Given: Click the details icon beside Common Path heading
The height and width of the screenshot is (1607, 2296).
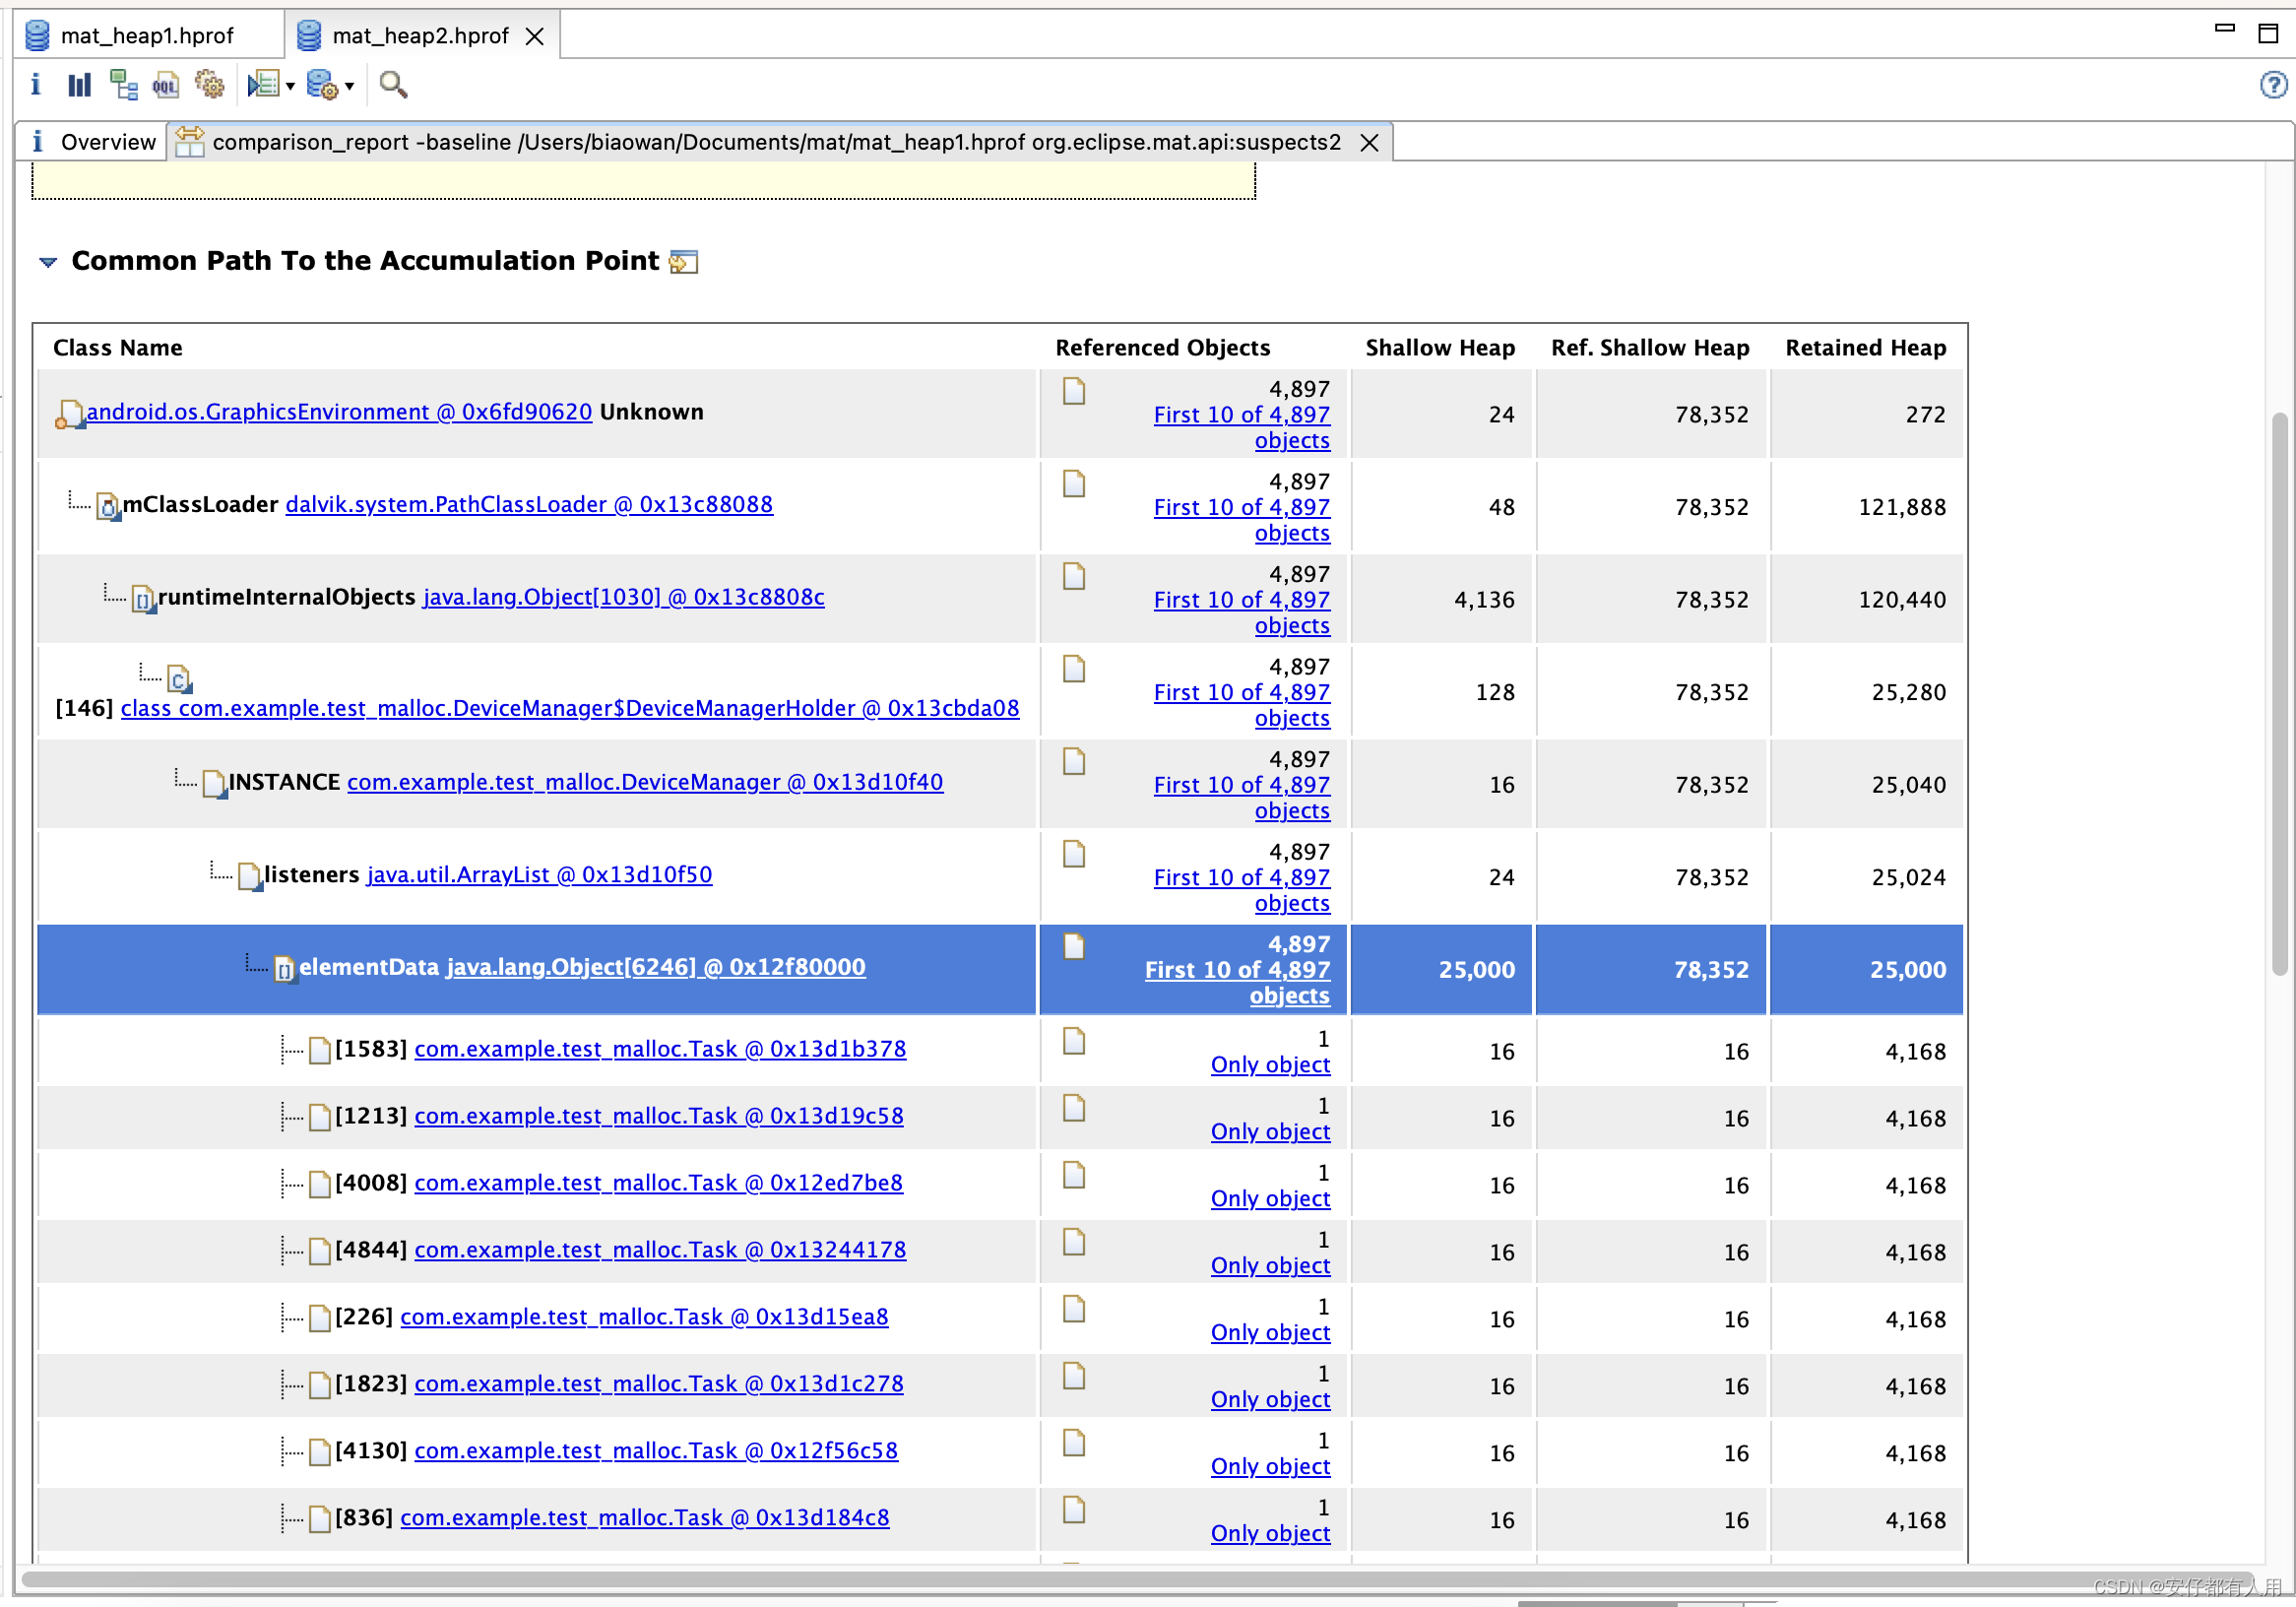Looking at the screenshot, I should 683,262.
